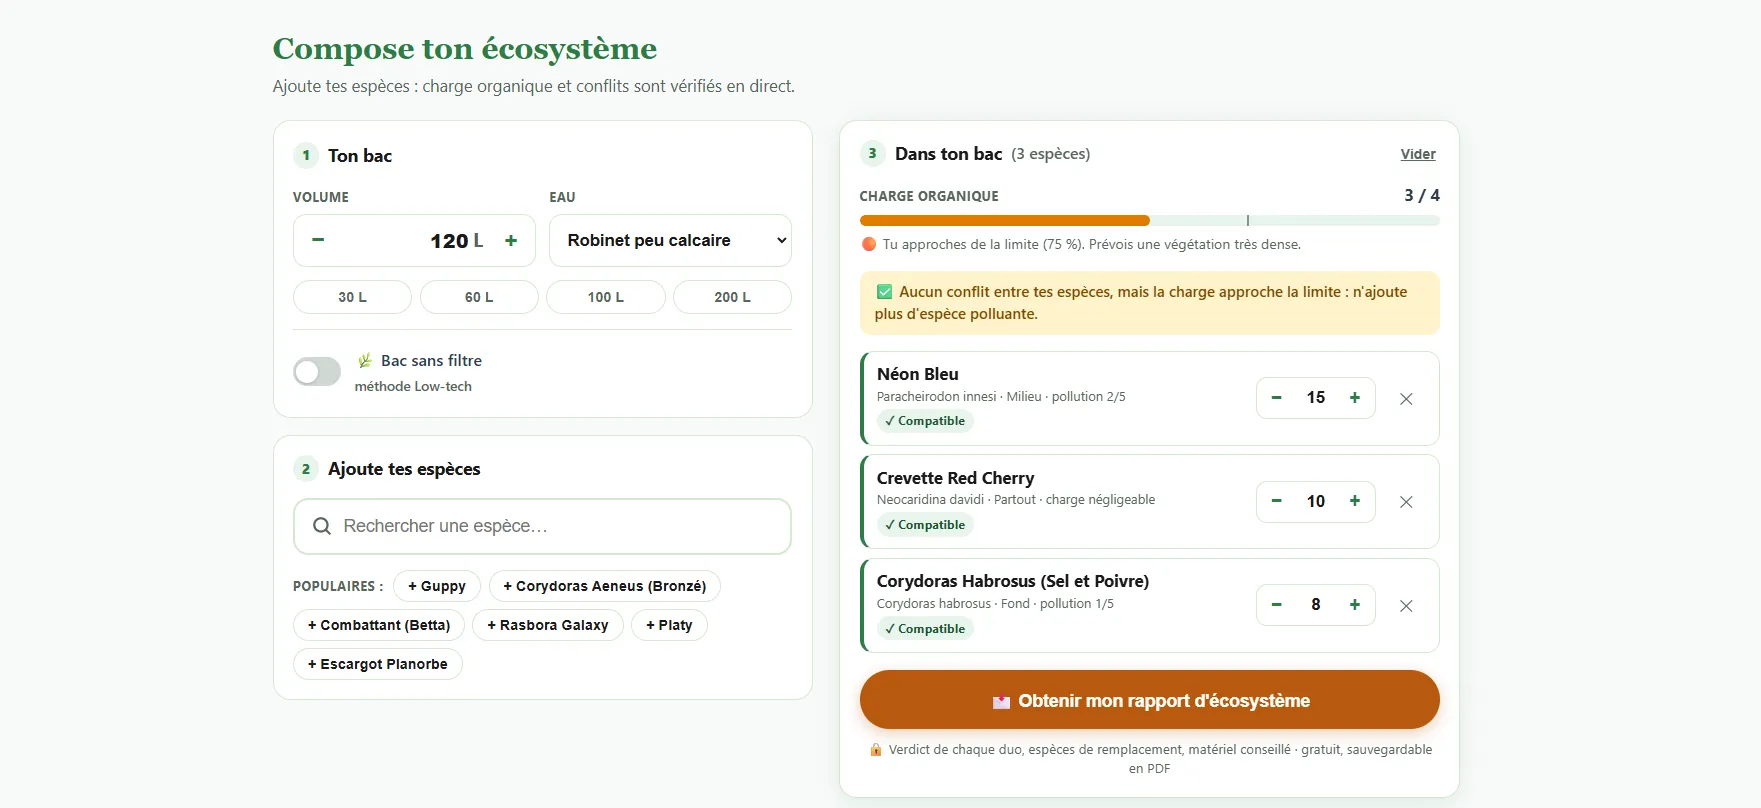
Task: Toggle the Bac sans filtre switch
Action: [317, 372]
